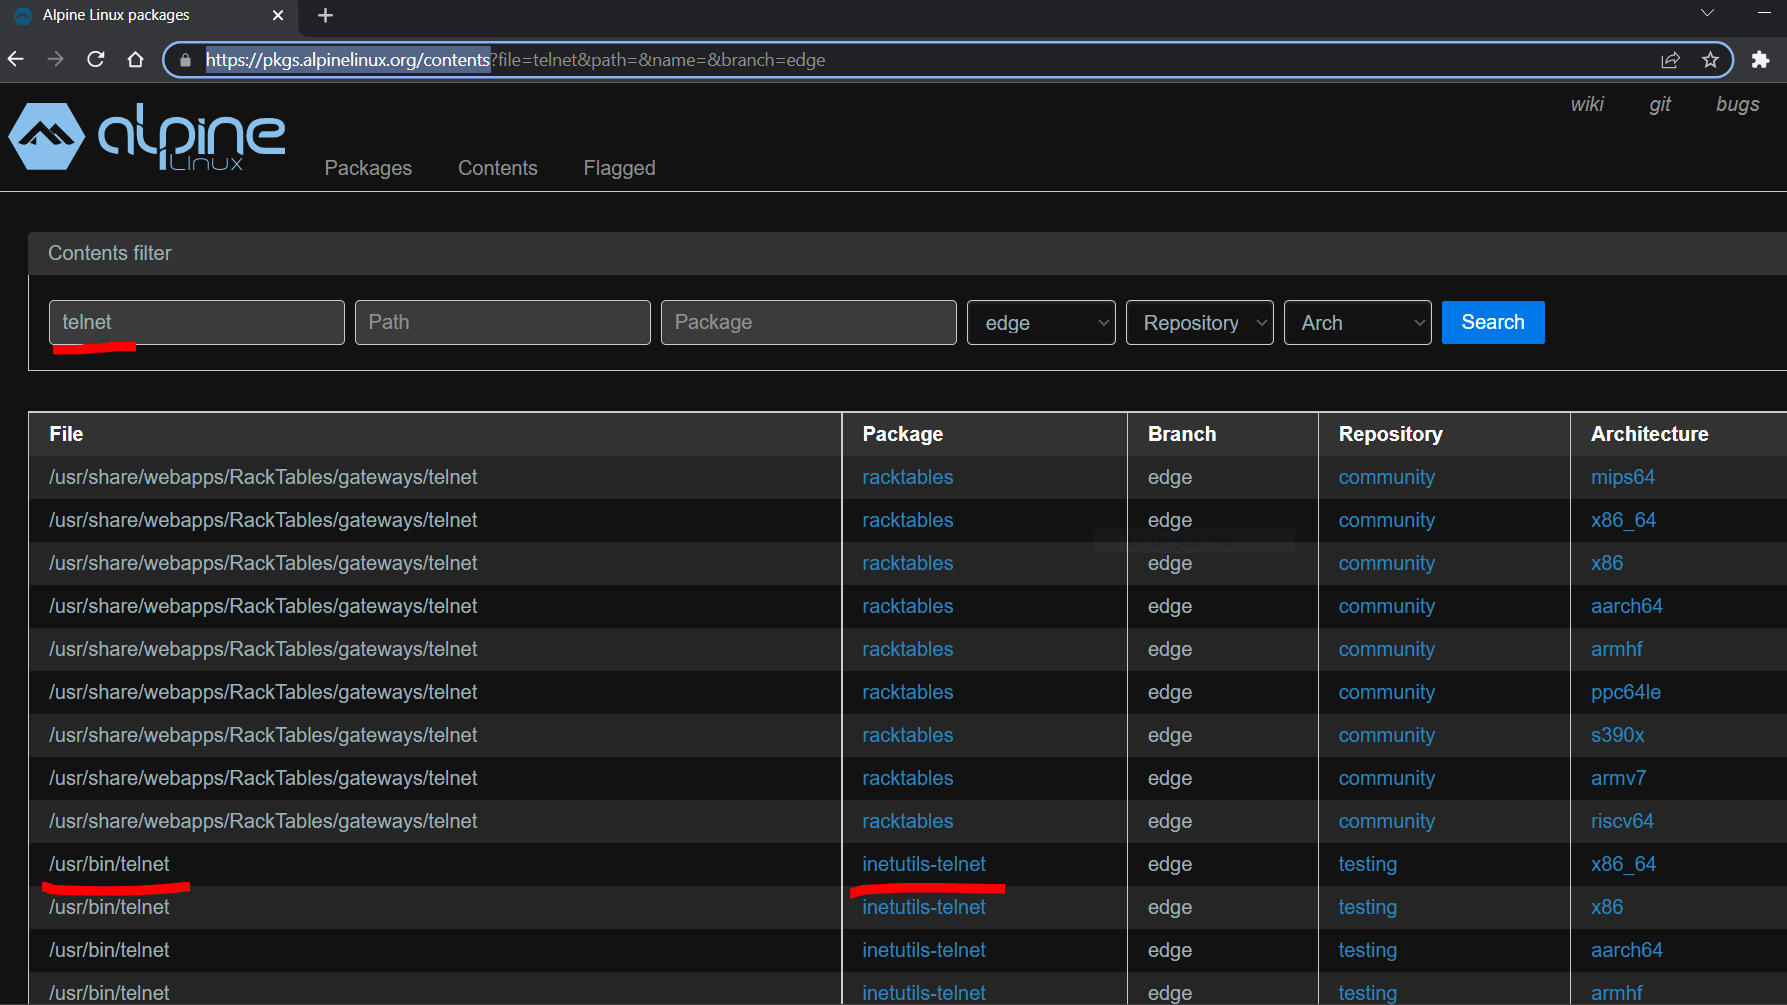The image size is (1787, 1005).
Task: Click the browser forward arrow
Action: click(55, 60)
